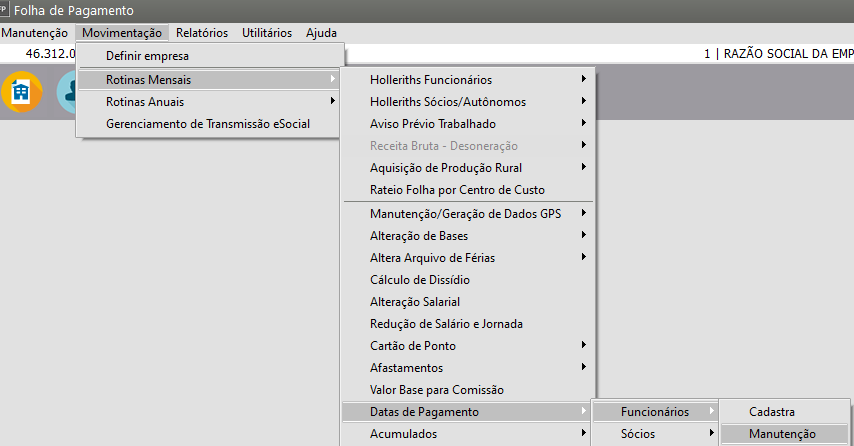Click the blue person icon in toolbar

pos(66,92)
